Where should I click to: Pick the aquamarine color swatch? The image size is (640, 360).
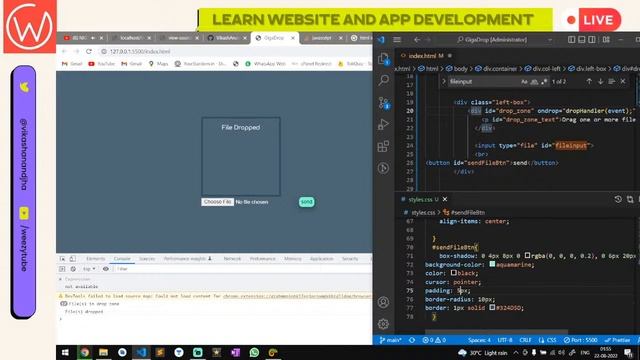[x=492, y=264]
